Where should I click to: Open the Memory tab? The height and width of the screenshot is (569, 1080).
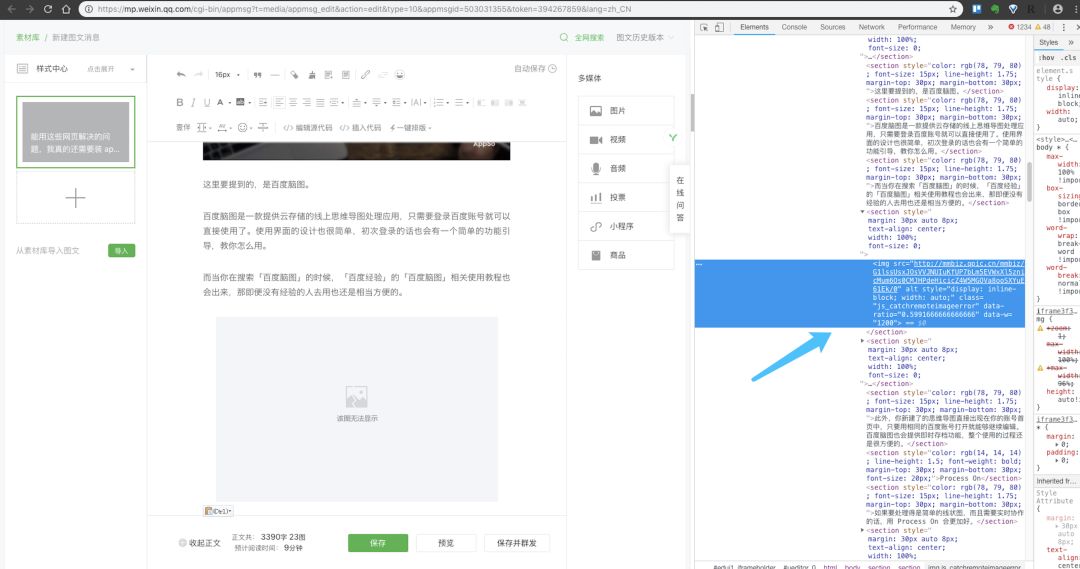[963, 27]
